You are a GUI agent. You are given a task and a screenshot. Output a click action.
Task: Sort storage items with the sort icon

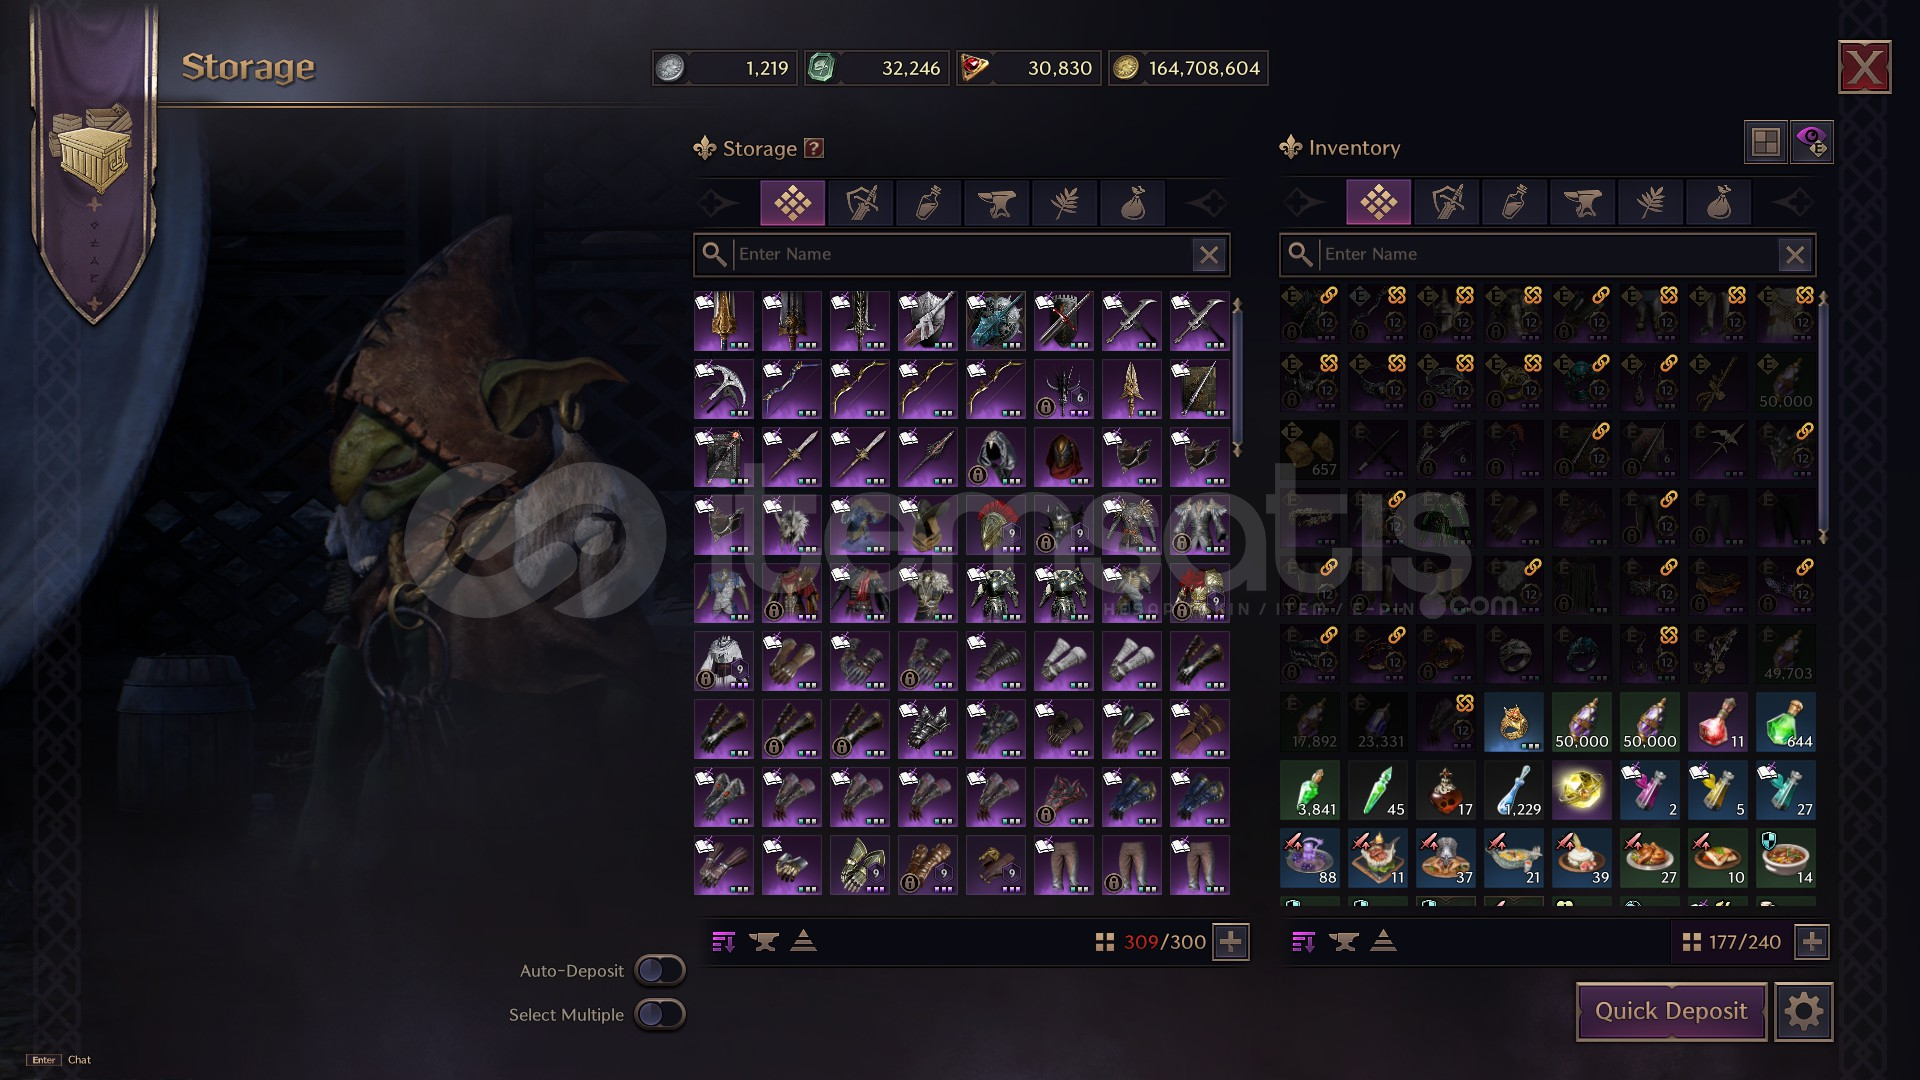(x=724, y=941)
